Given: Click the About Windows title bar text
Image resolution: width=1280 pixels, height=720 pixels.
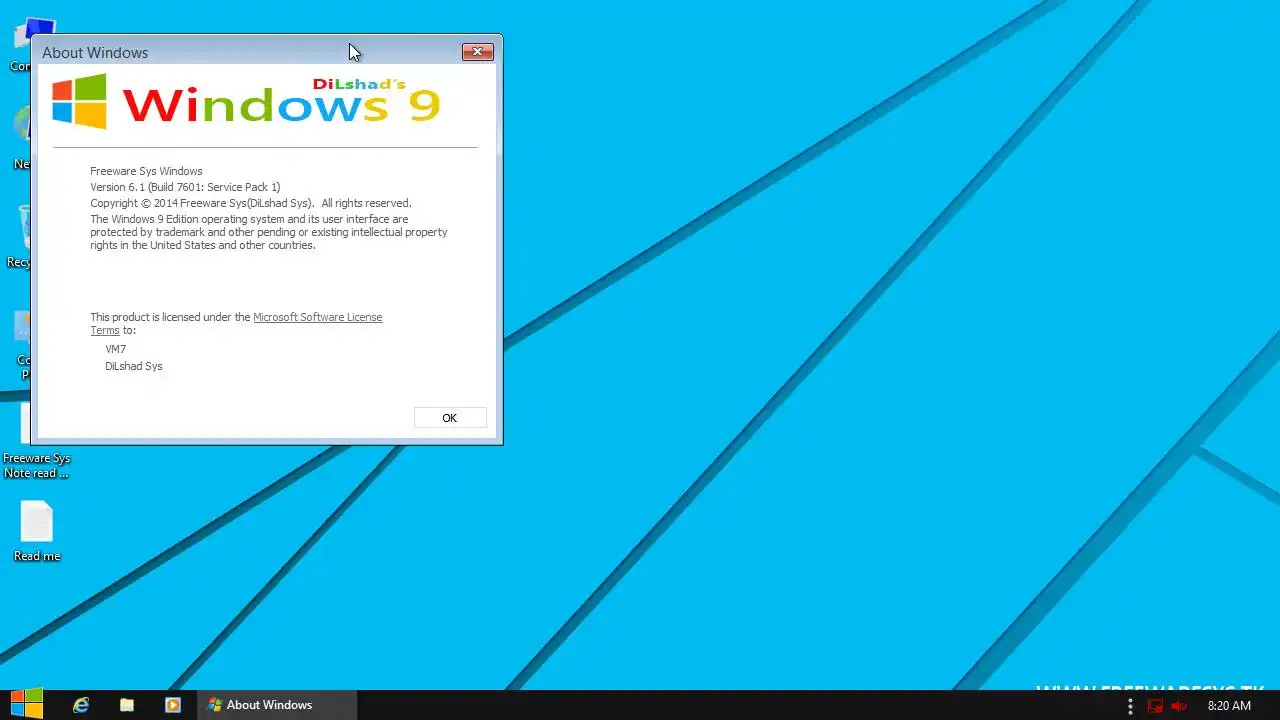Looking at the screenshot, I should (95, 53).
